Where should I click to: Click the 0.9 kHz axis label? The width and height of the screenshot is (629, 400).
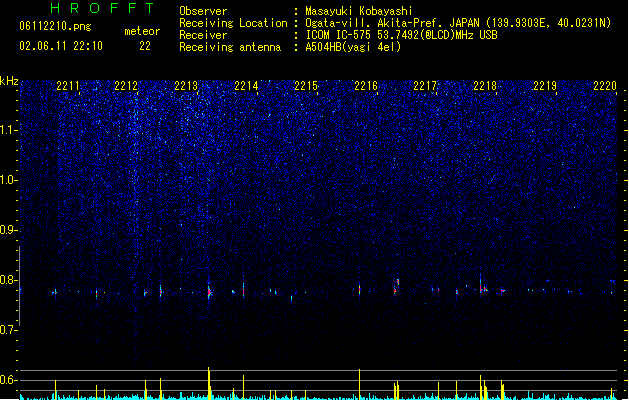[8, 230]
